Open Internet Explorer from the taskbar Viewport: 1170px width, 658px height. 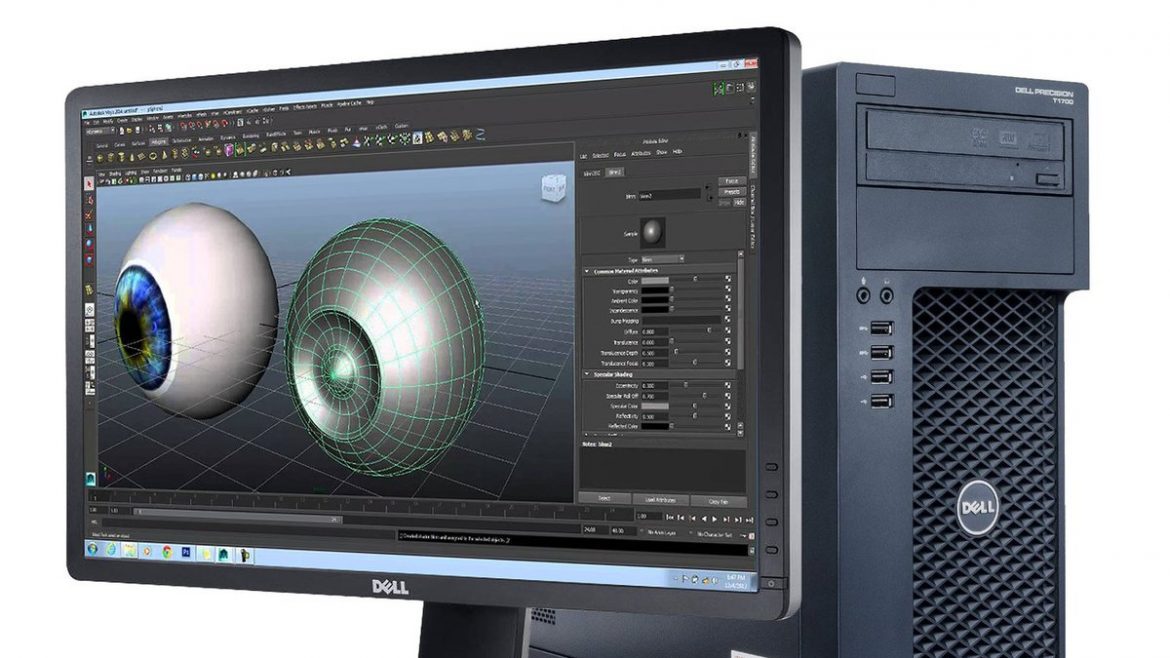[x=111, y=550]
